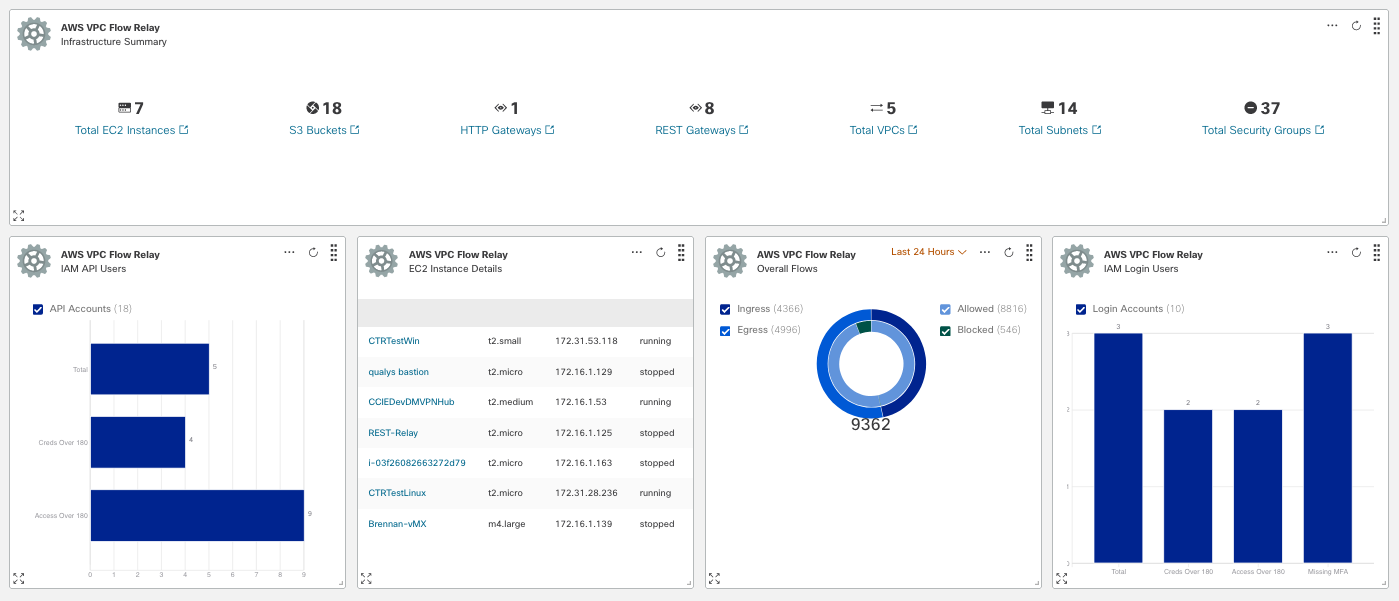Click drag handle on IAM API Users tile

tap(333, 253)
